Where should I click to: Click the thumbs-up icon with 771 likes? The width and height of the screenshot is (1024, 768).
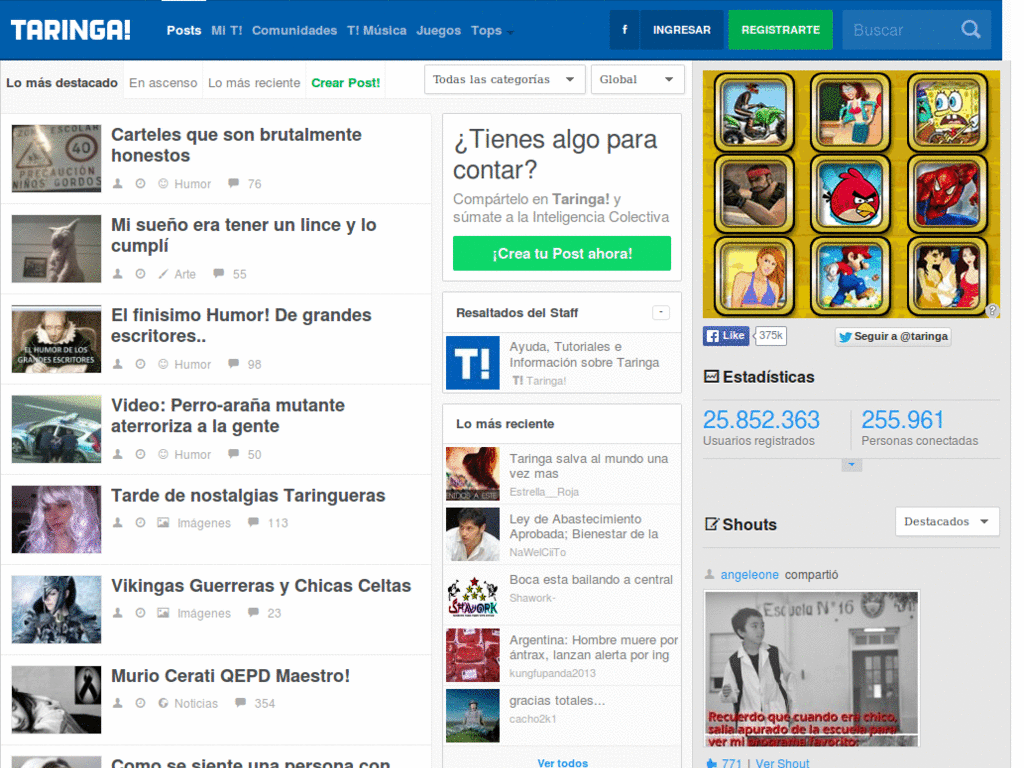pyautogui.click(x=711, y=763)
